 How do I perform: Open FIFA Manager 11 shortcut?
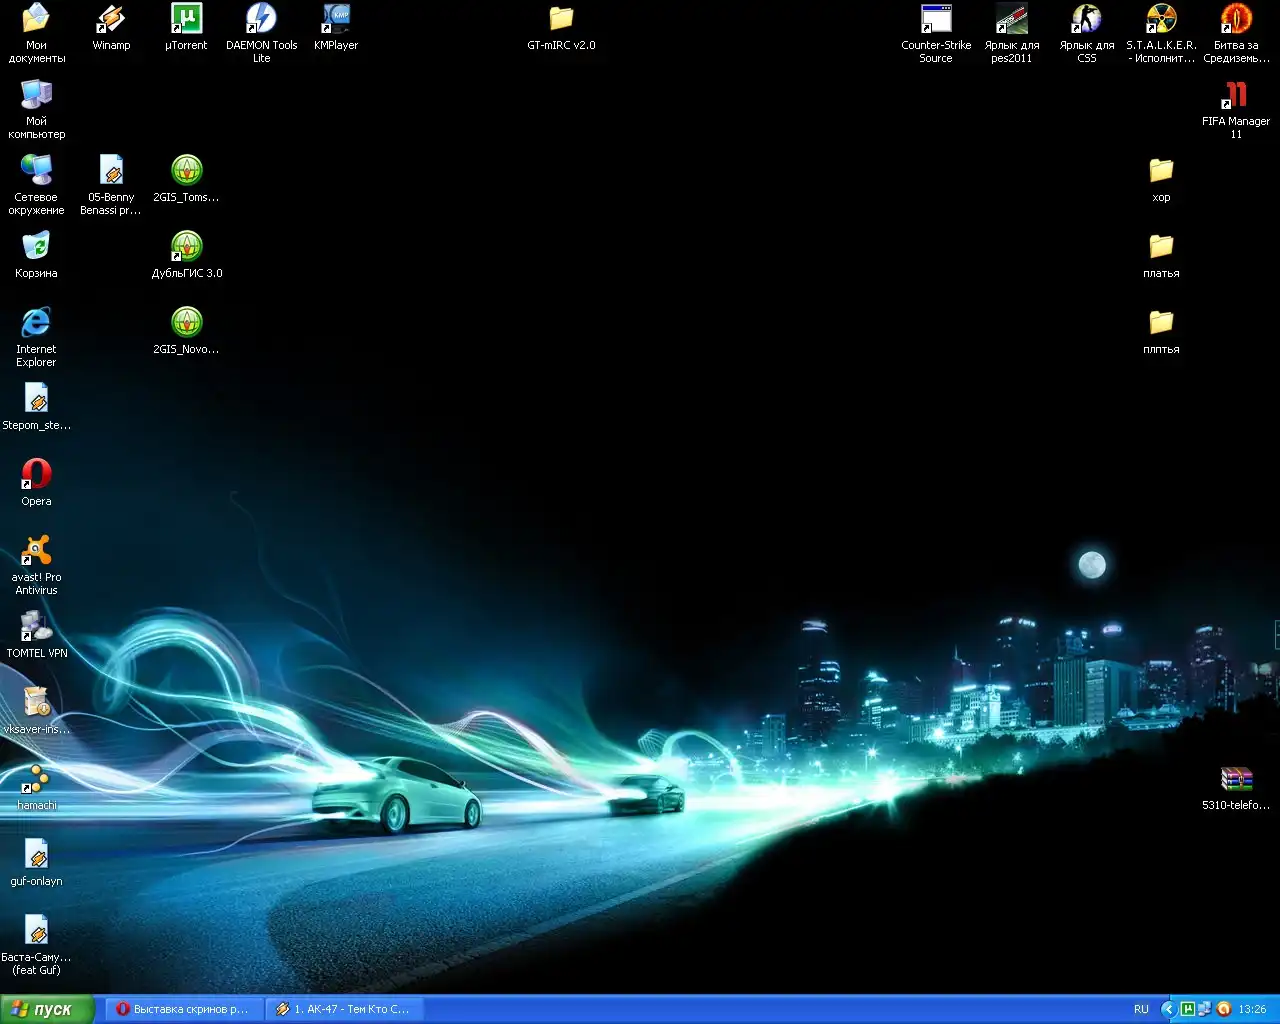point(1236,96)
